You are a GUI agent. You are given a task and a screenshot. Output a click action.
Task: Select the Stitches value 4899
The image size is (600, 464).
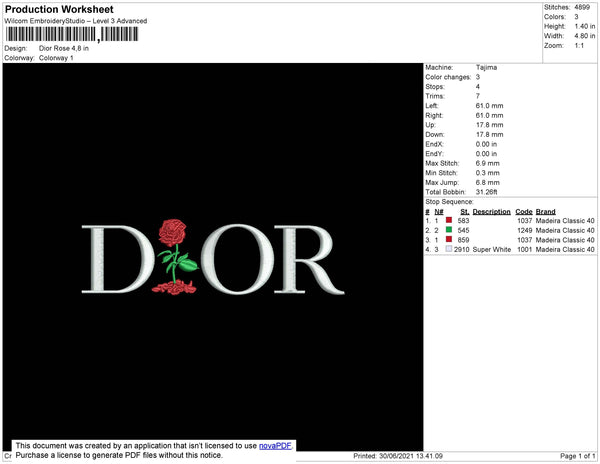582,7
